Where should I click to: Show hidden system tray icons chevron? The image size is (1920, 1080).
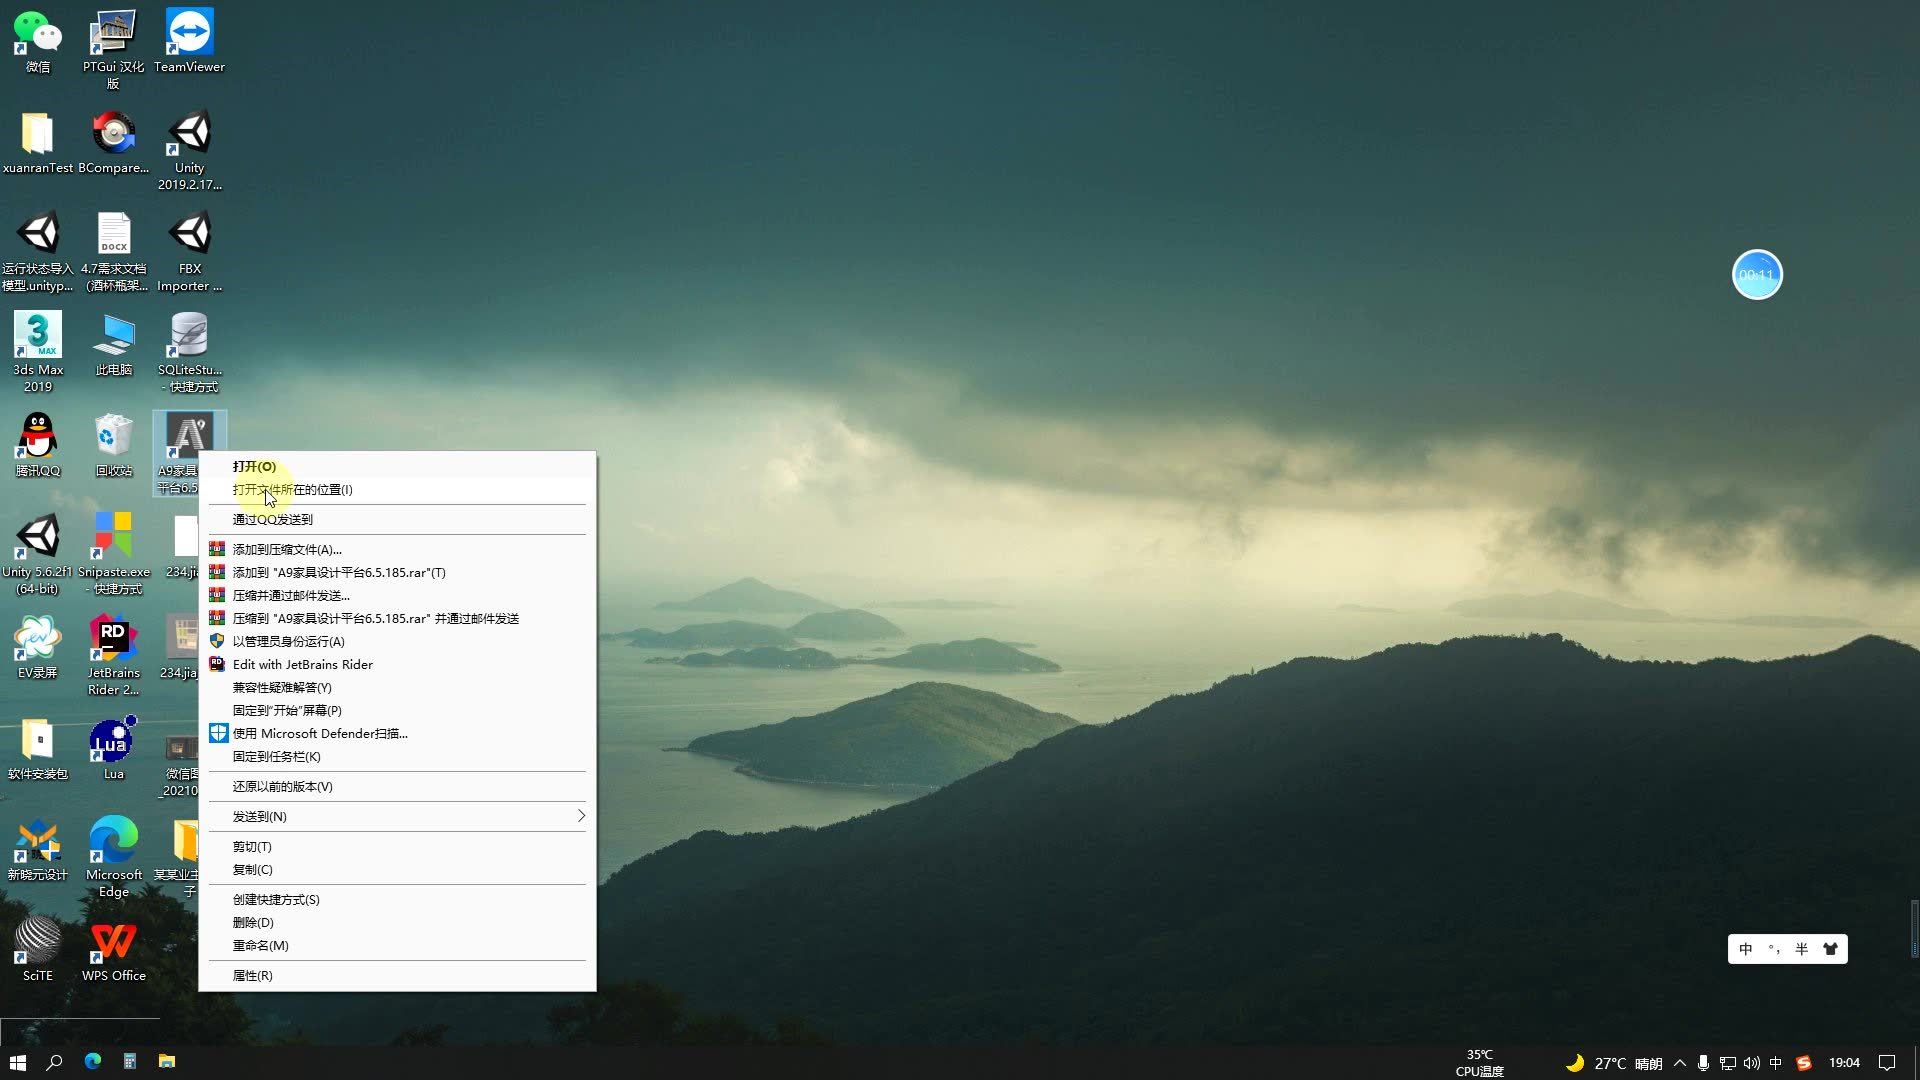click(1680, 1063)
